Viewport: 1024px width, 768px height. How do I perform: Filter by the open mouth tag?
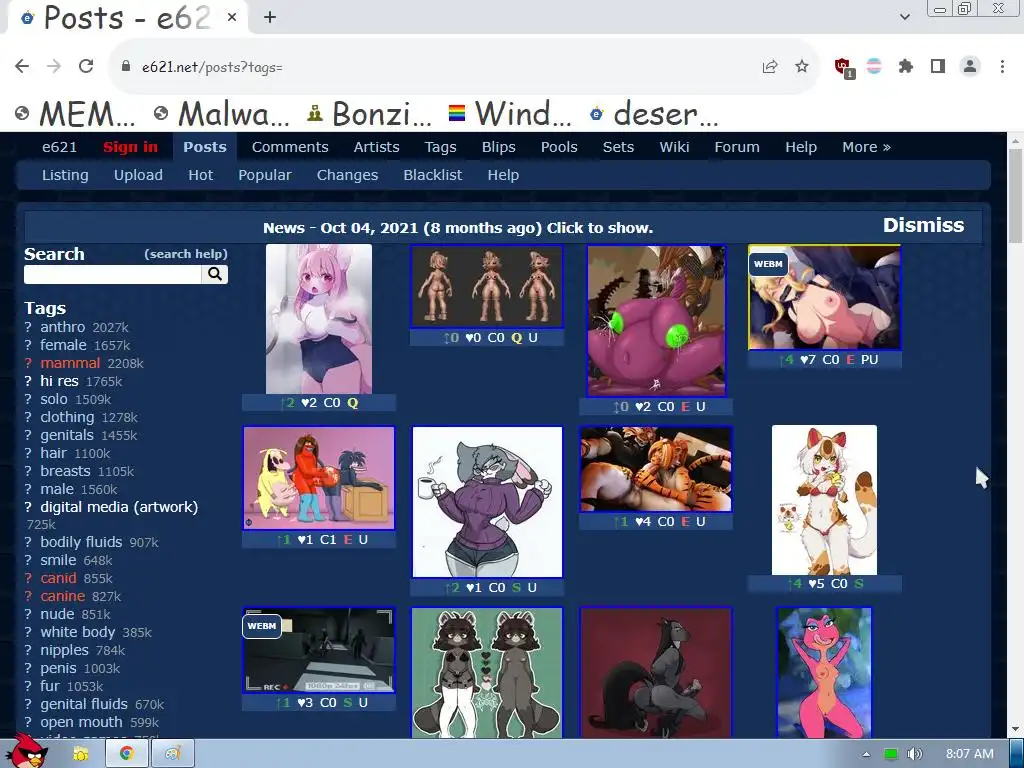click(x=81, y=722)
